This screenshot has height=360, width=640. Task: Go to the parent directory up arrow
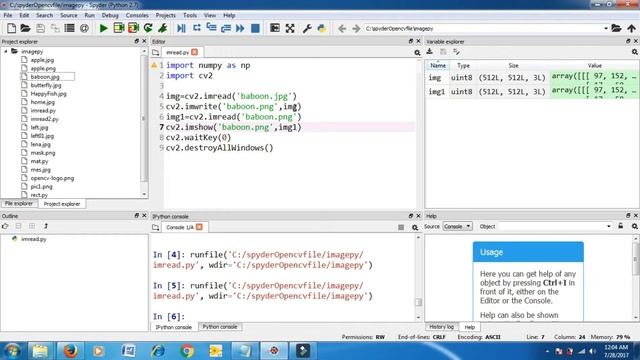coord(631,28)
